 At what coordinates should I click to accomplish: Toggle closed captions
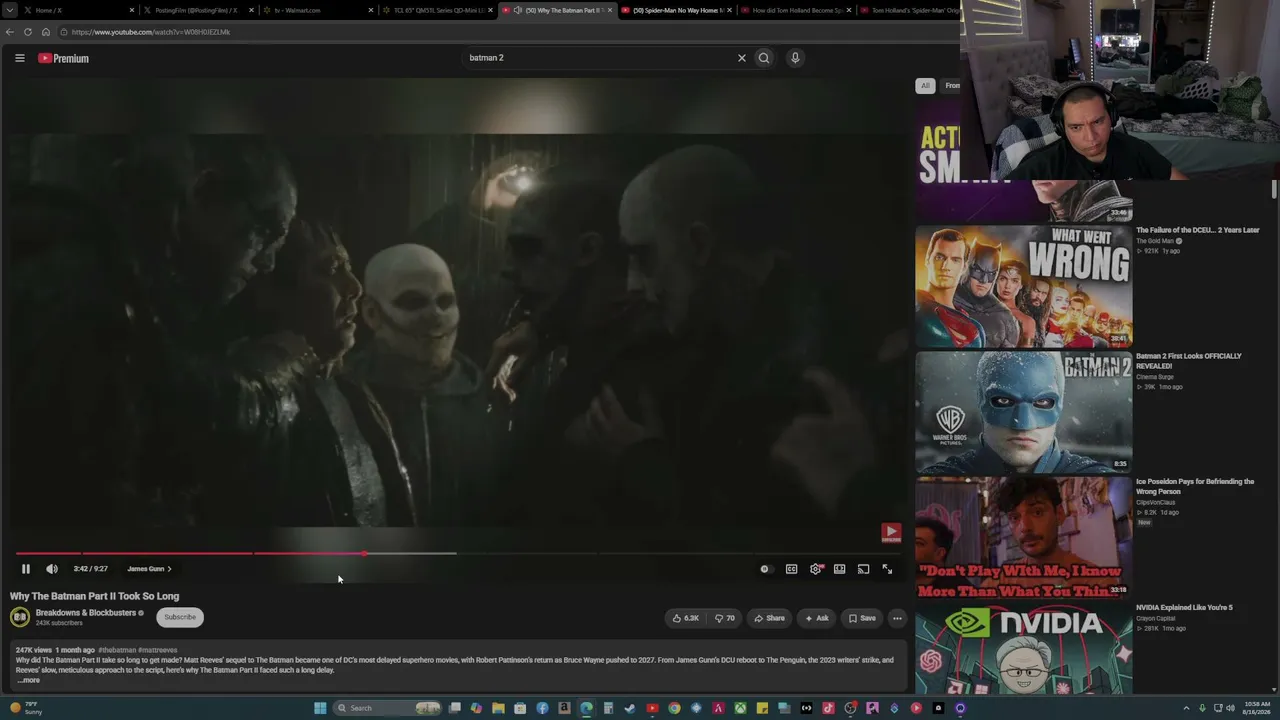pyautogui.click(x=791, y=569)
